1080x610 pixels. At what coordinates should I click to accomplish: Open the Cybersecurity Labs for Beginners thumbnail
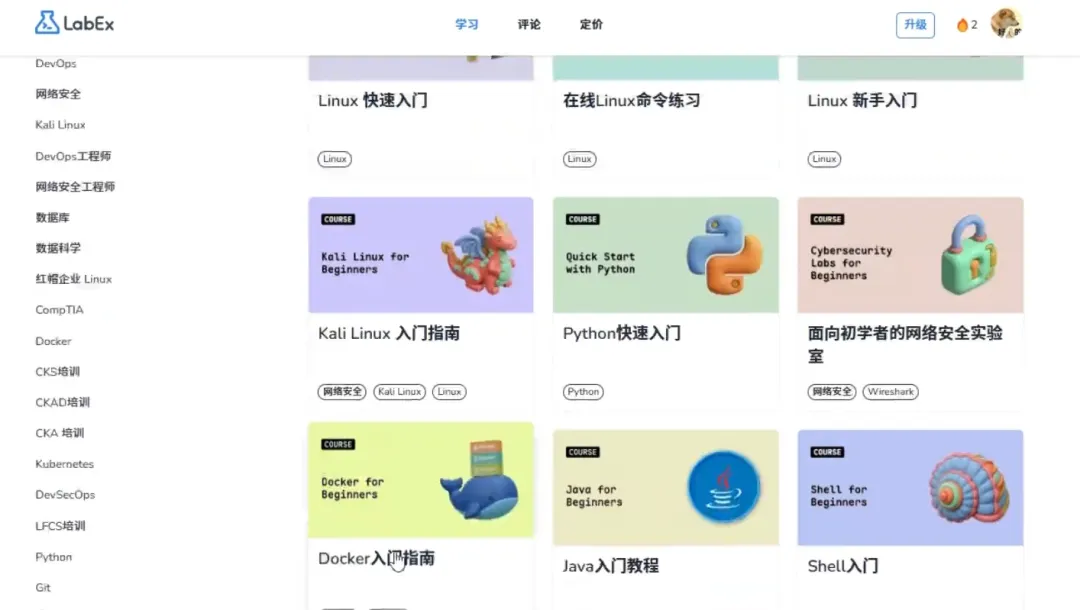[x=910, y=255]
